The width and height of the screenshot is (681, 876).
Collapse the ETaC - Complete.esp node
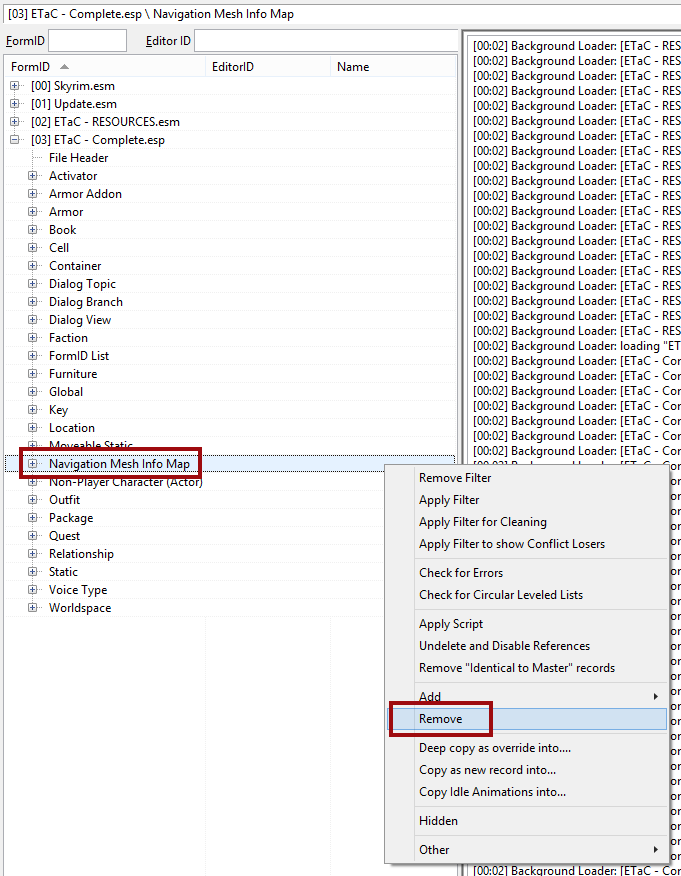(x=15, y=140)
